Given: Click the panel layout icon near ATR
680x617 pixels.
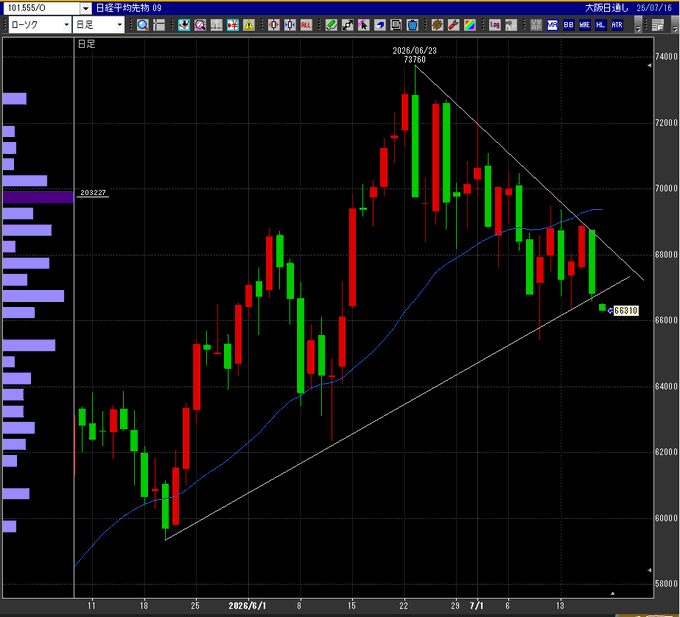Looking at the screenshot, I should pos(658,25).
